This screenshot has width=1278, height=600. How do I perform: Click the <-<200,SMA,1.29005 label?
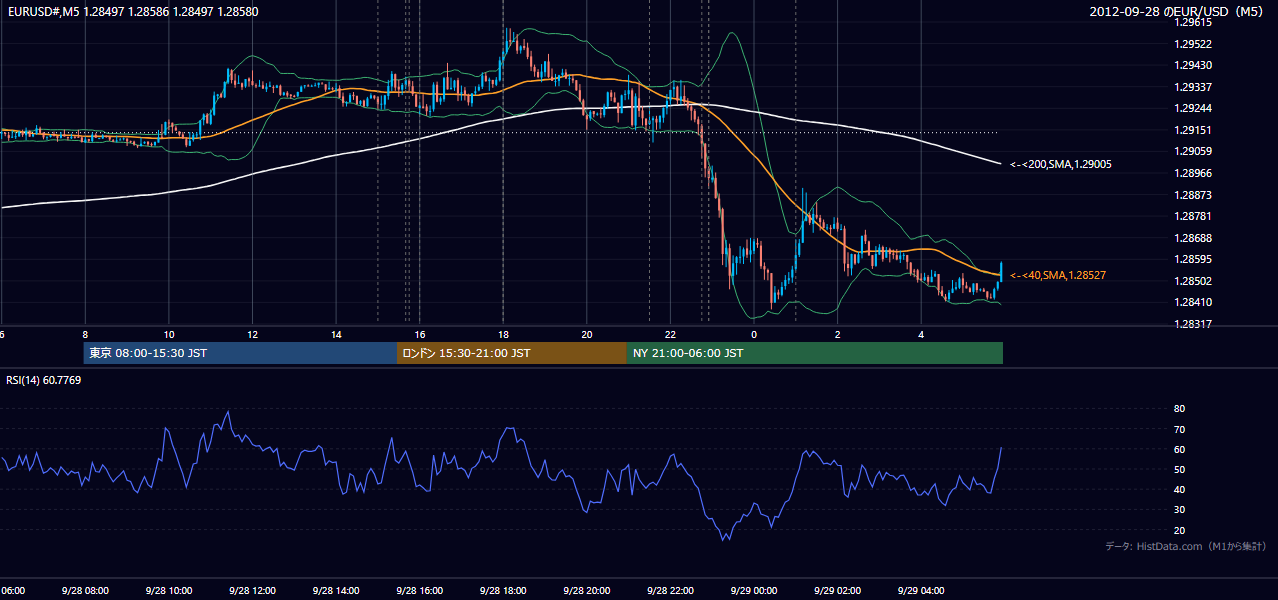pyautogui.click(x=1061, y=164)
